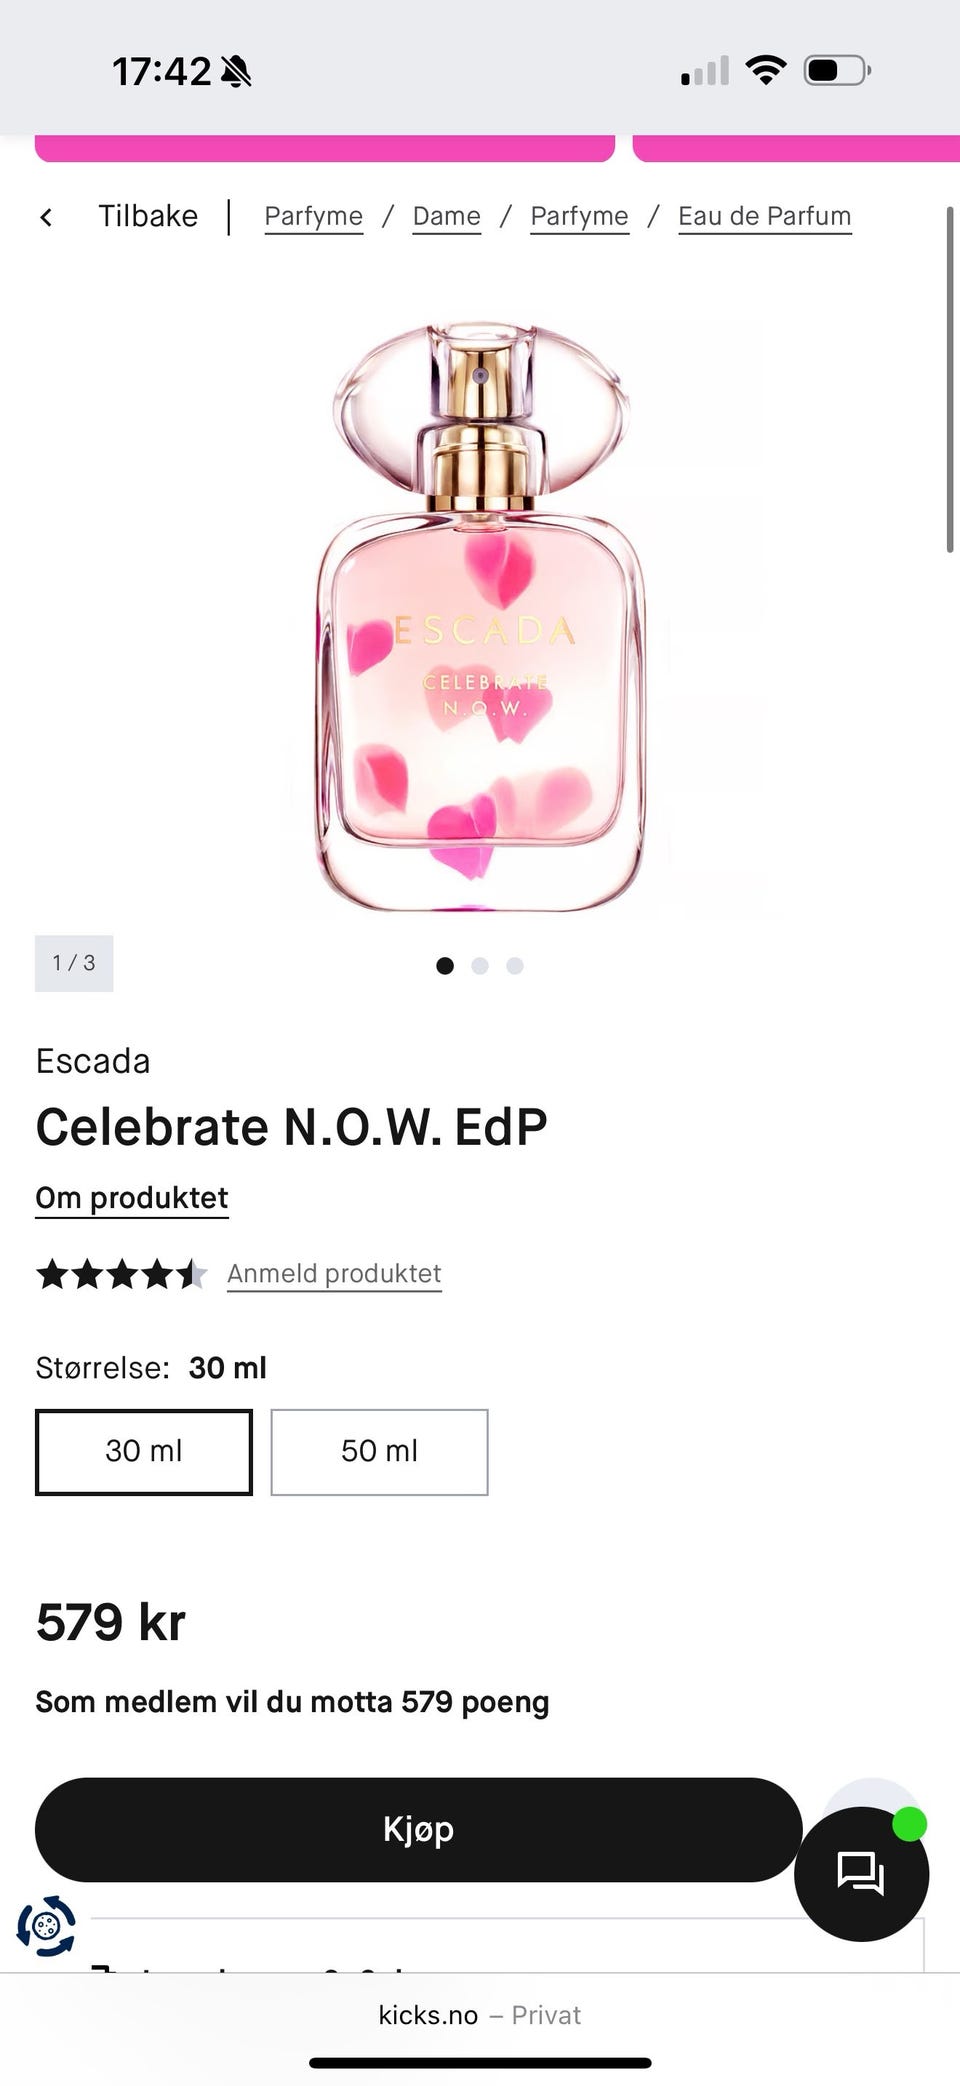The width and height of the screenshot is (960, 2086).
Task: Open the Anmeld produktet link
Action: 334,1274
